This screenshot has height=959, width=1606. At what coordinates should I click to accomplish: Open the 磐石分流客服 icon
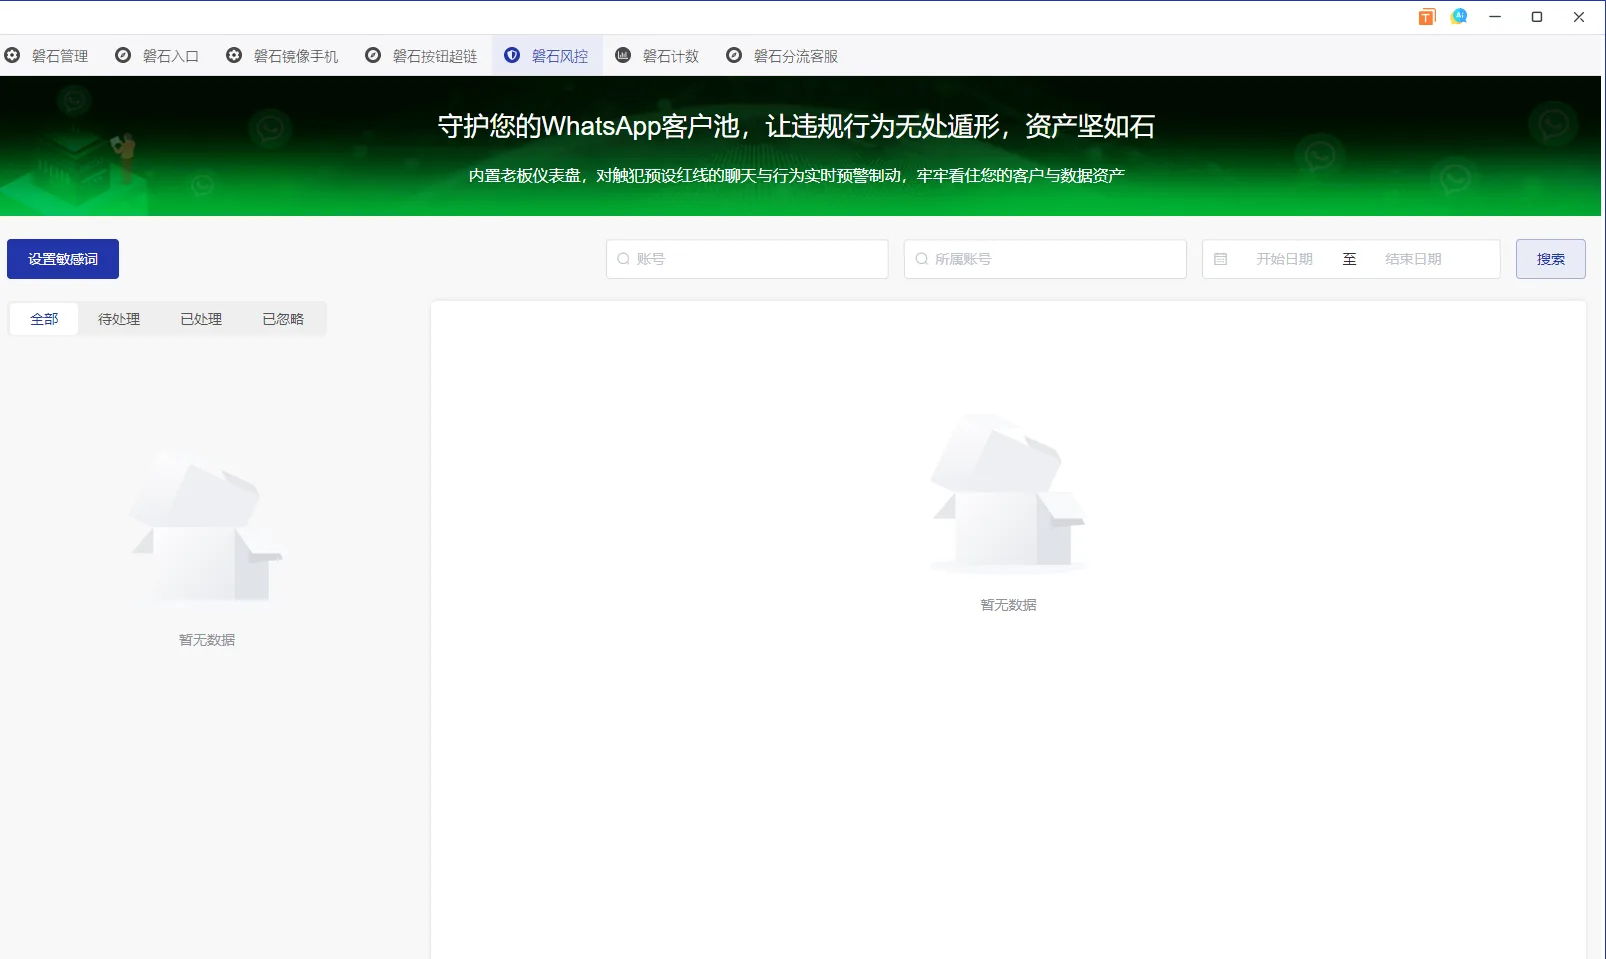click(736, 55)
